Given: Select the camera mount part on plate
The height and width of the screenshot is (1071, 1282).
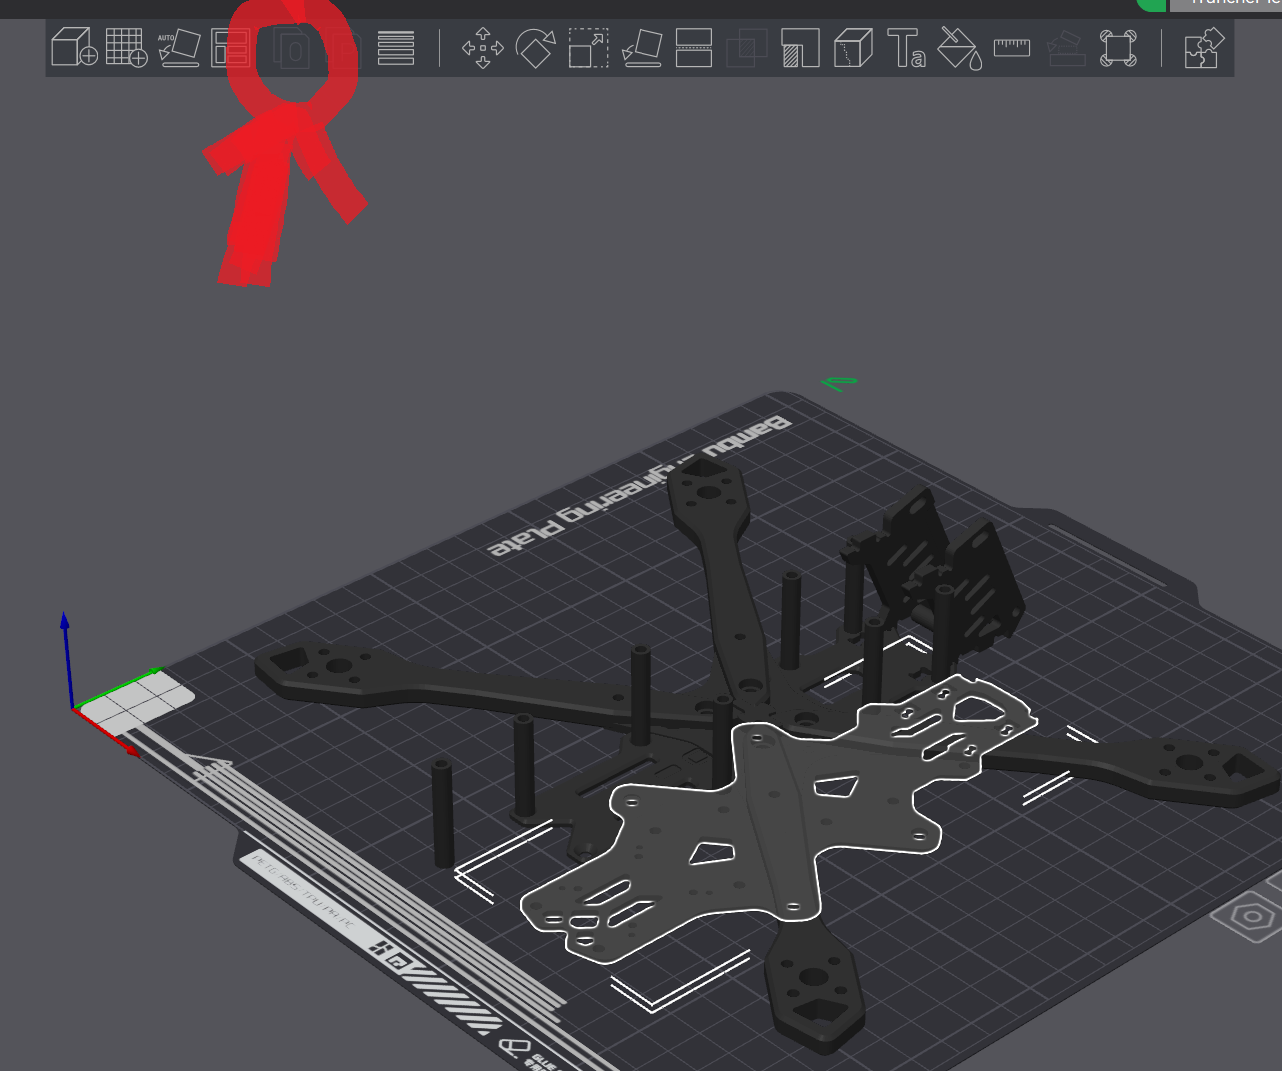Looking at the screenshot, I should [x=950, y=570].
